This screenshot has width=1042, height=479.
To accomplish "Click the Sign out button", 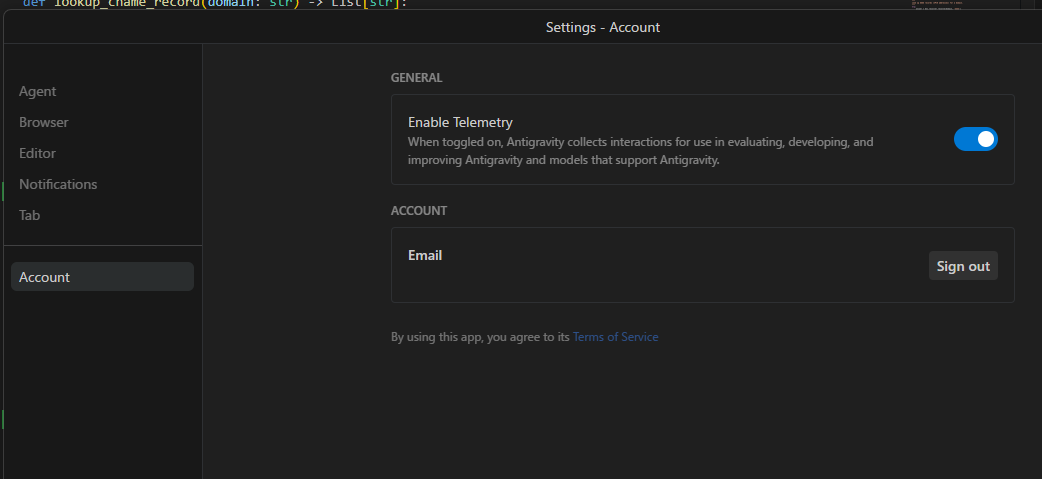I will click(x=963, y=266).
